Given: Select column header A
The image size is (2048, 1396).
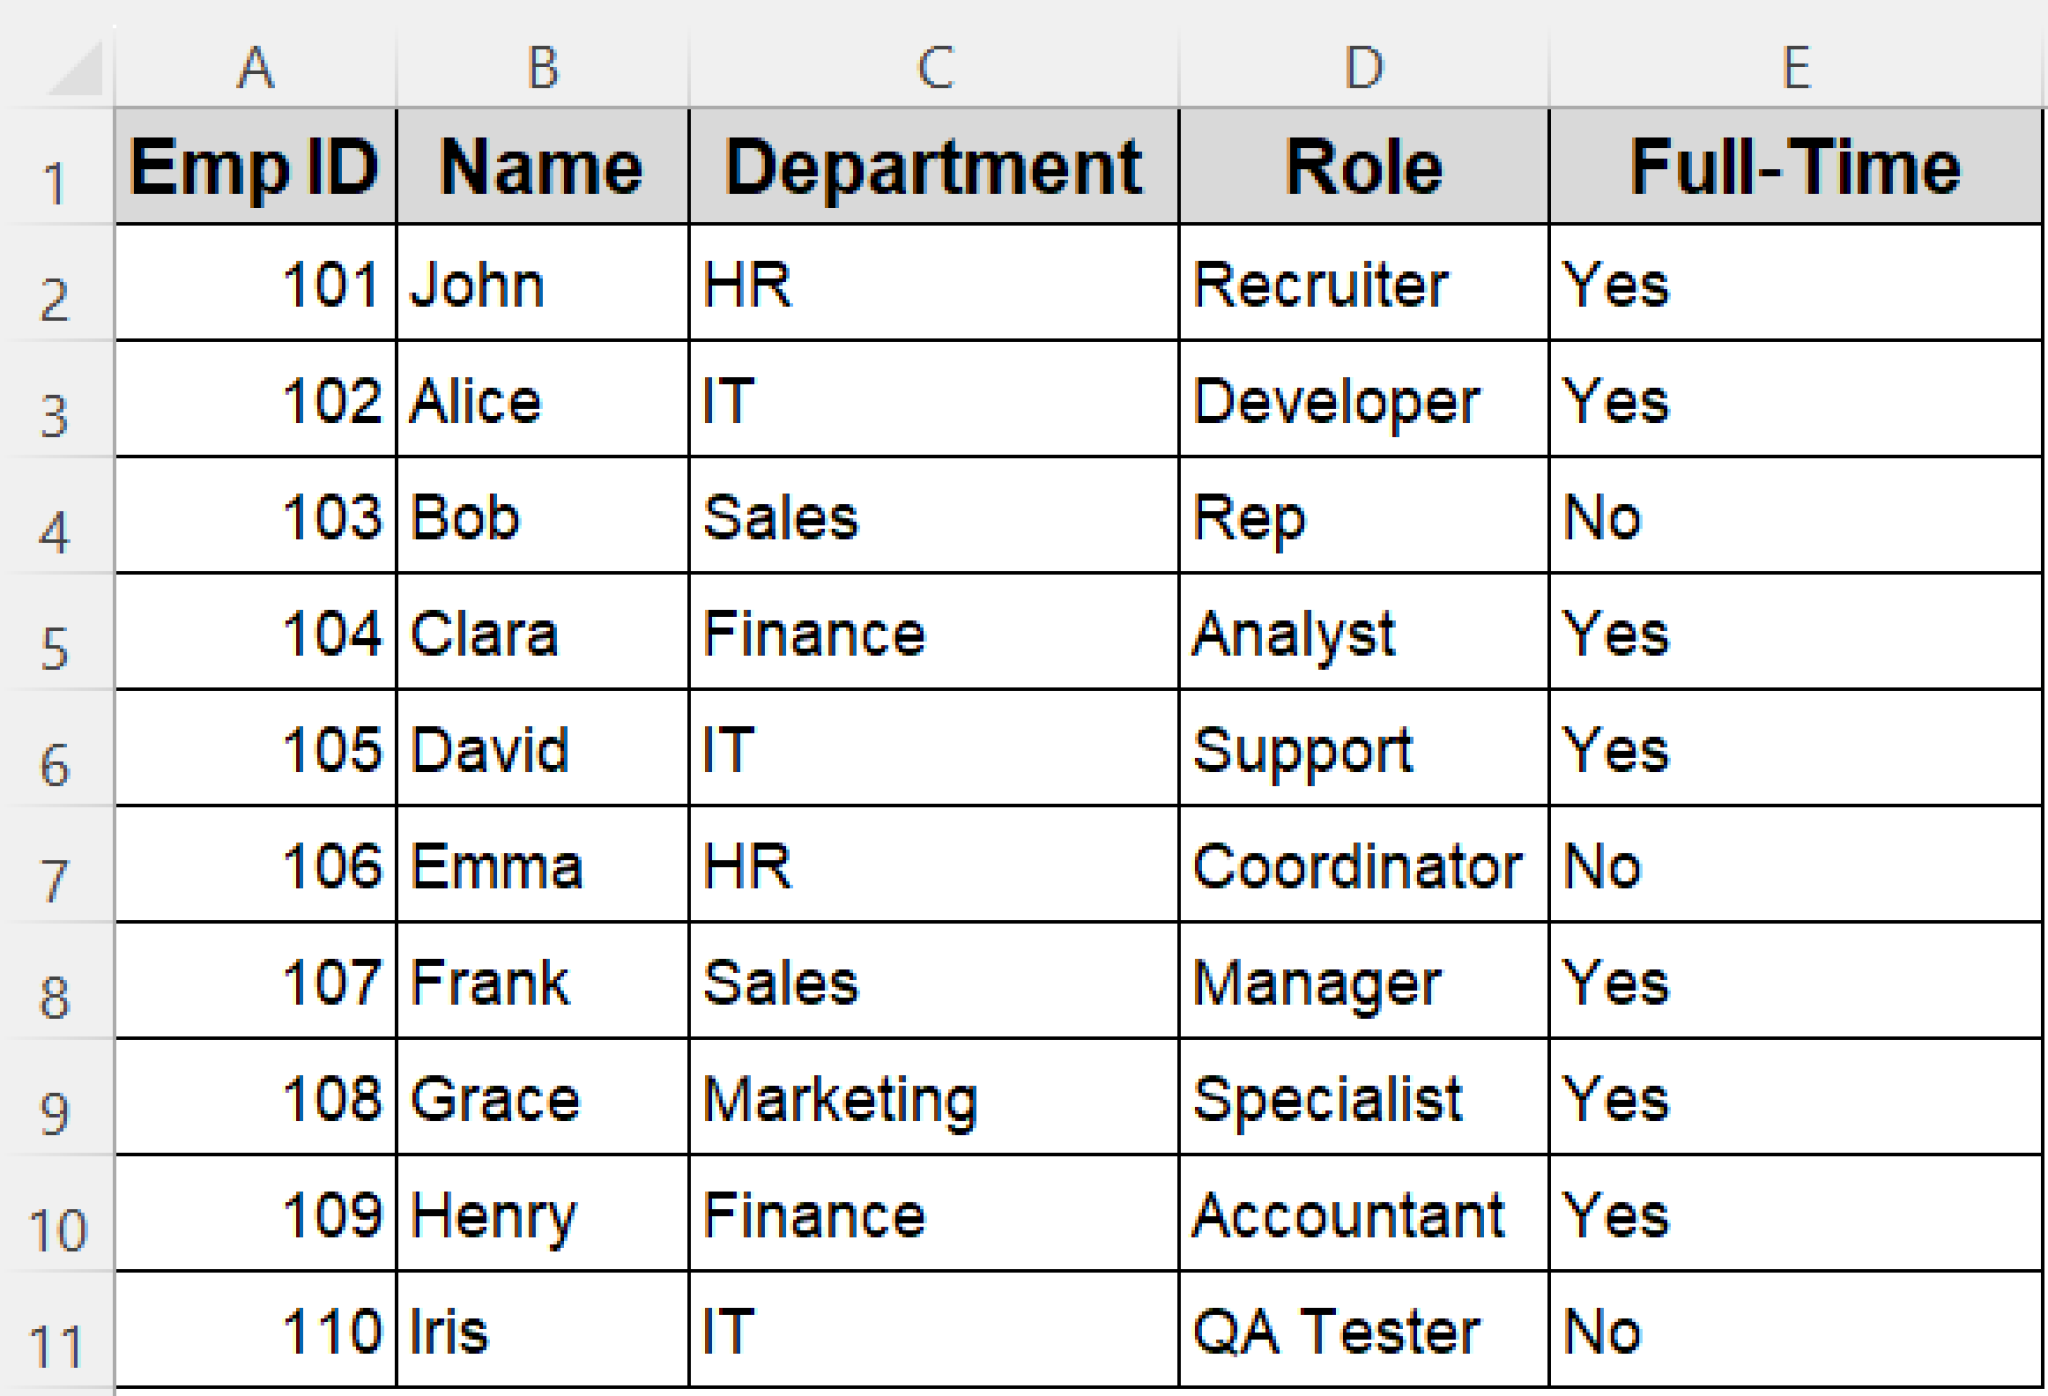Looking at the screenshot, I should pos(255,68).
